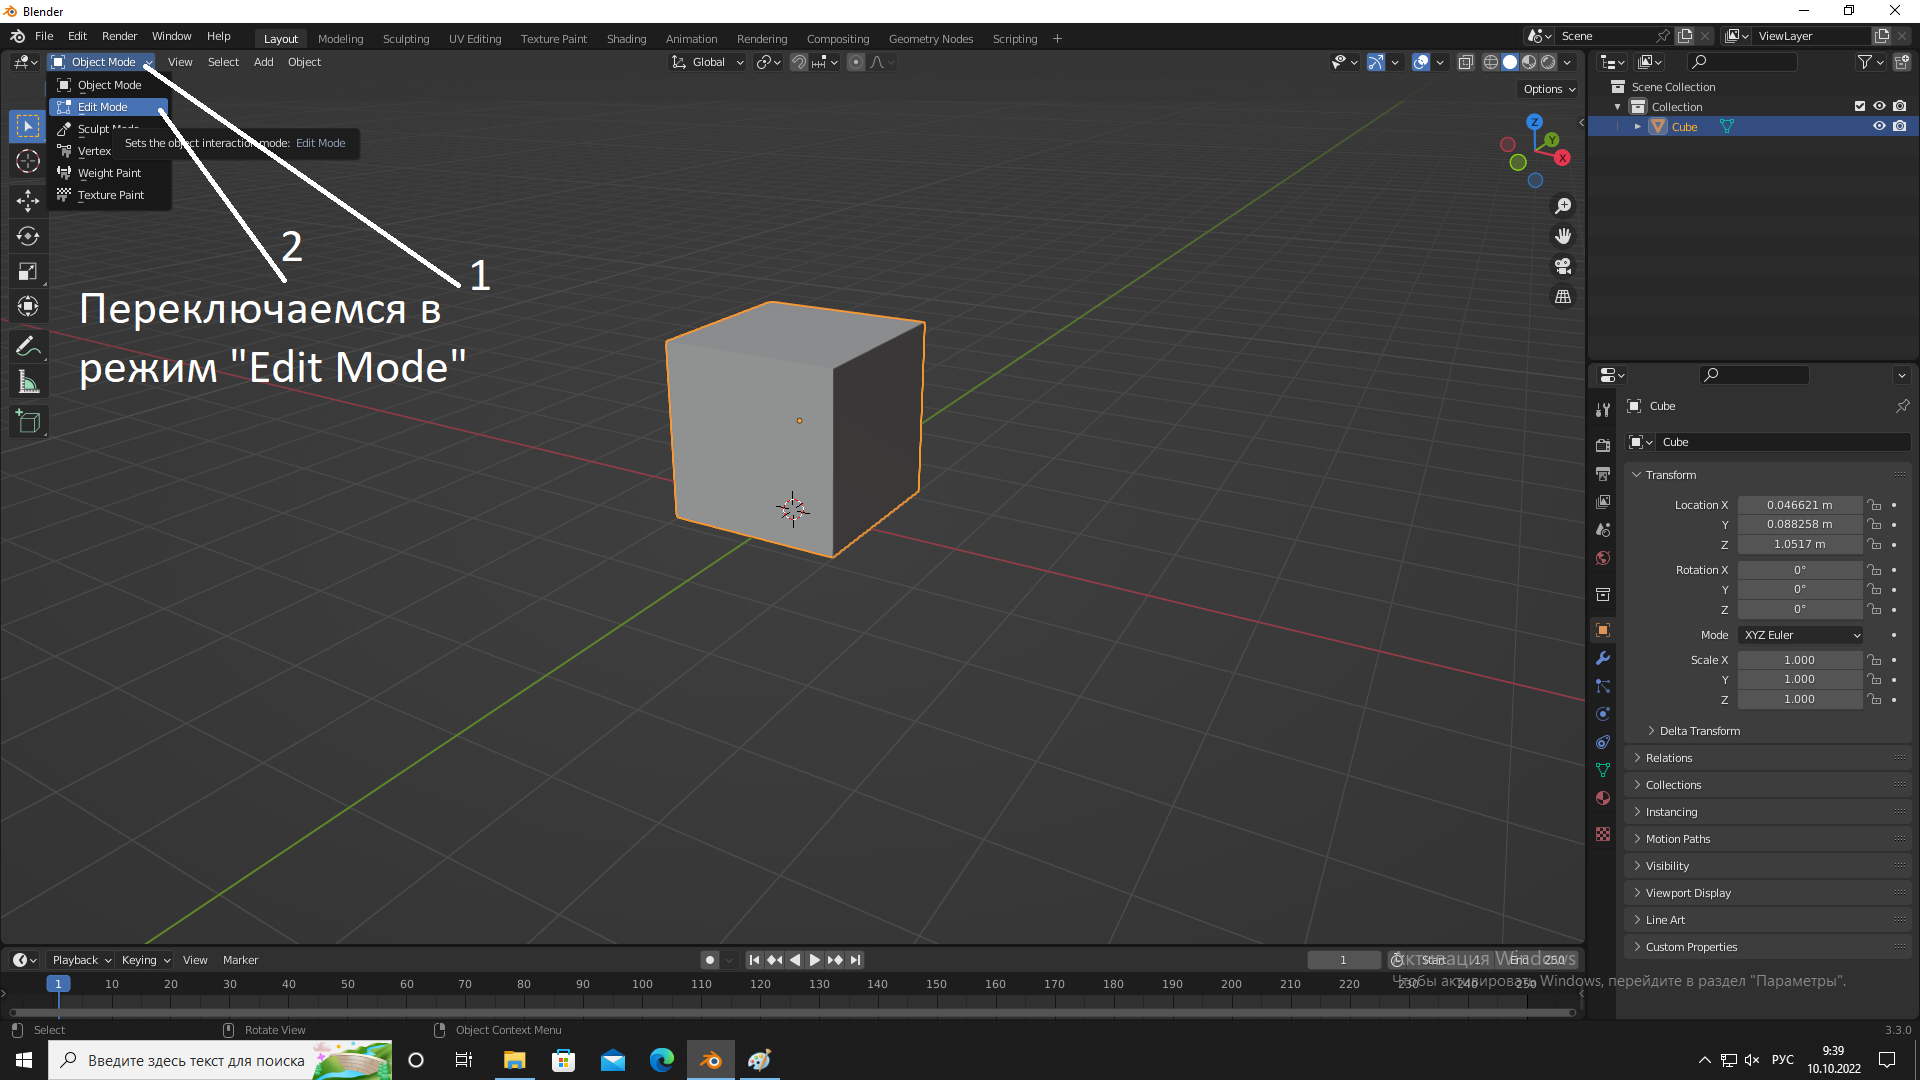1920x1080 pixels.
Task: Activate the Transform tool
Action: pos(27,306)
